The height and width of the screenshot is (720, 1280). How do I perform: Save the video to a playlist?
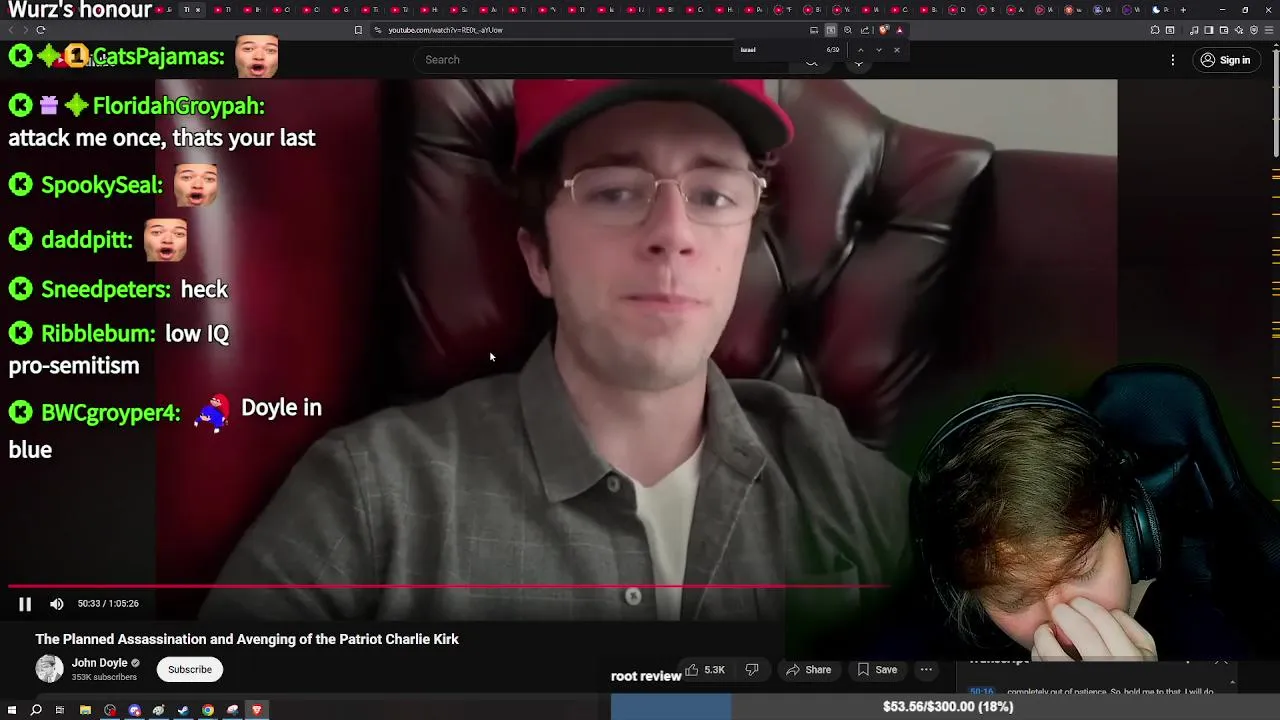click(x=877, y=669)
